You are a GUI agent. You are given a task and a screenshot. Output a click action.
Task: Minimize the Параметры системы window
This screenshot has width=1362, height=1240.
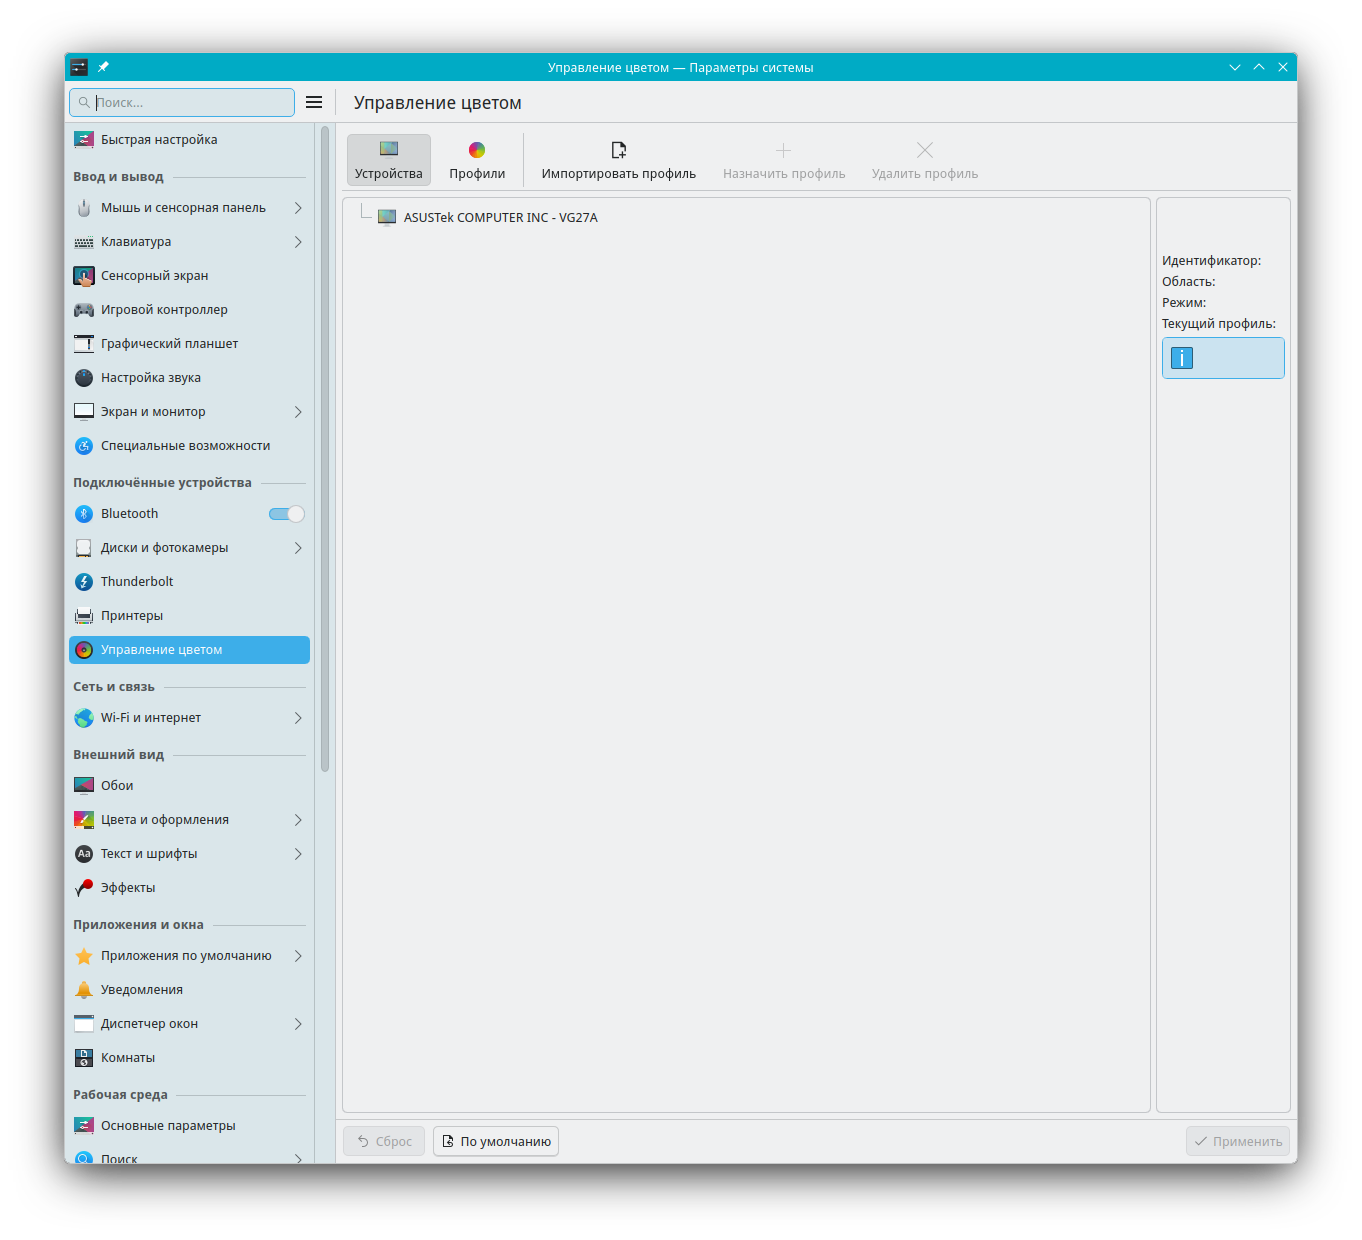click(1235, 67)
